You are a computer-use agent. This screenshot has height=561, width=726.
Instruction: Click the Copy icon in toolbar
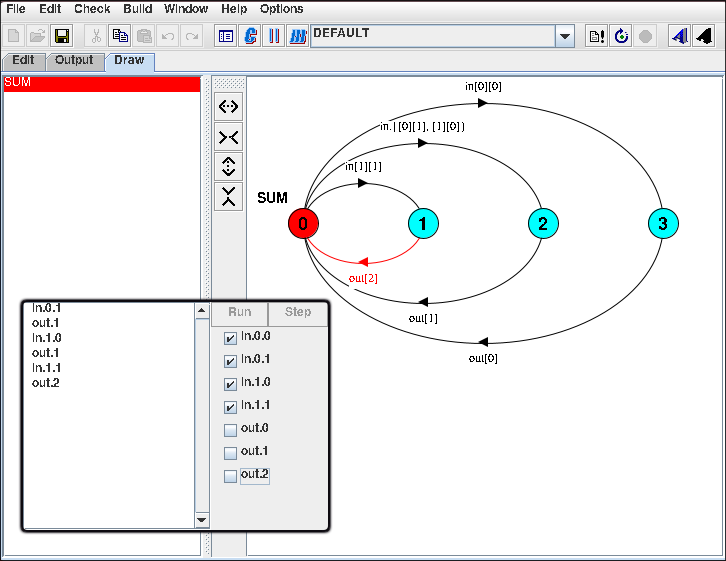click(x=120, y=36)
